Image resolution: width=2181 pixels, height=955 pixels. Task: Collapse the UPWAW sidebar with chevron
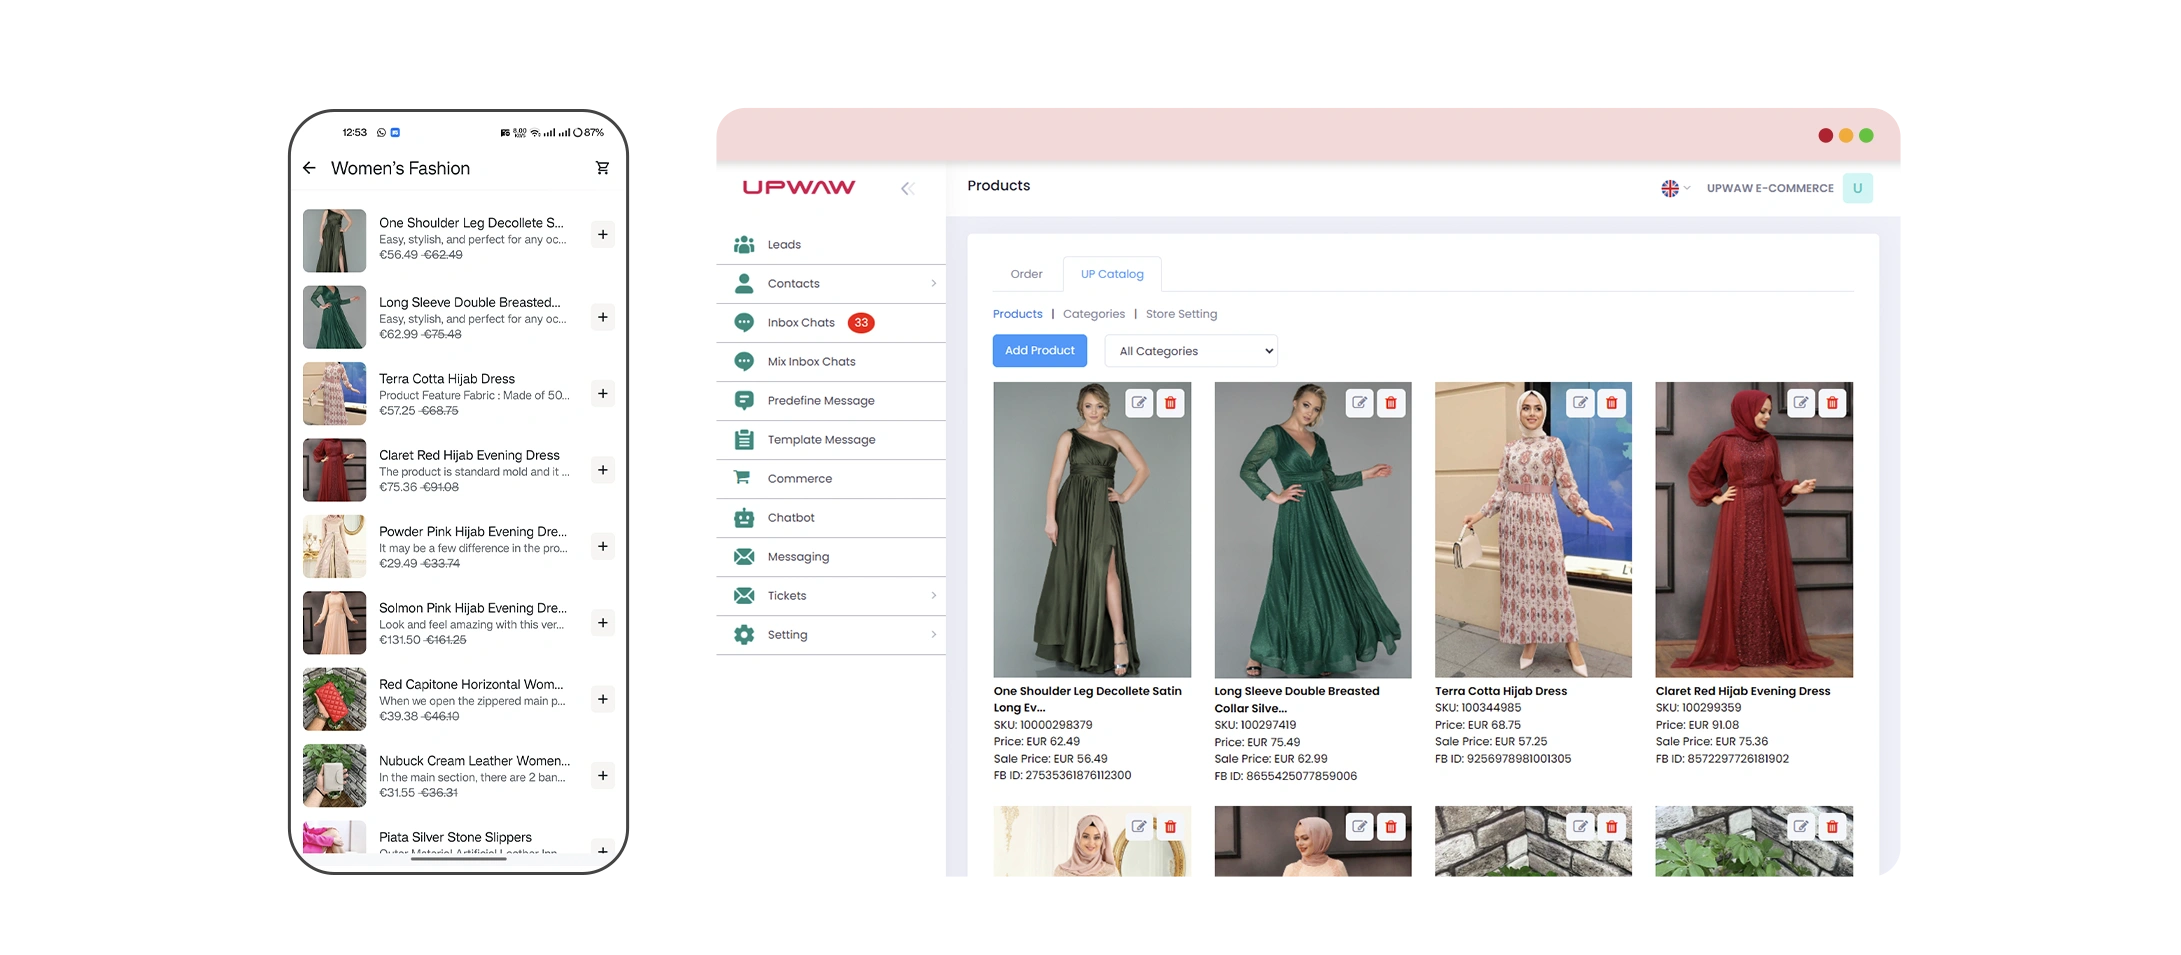908,187
